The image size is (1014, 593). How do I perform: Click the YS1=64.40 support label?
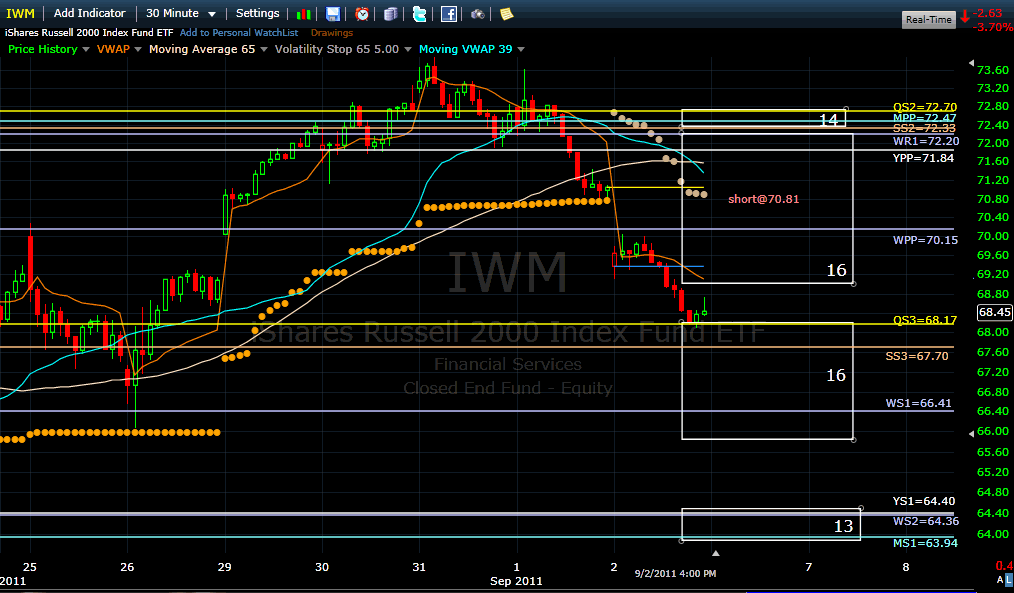coord(923,501)
